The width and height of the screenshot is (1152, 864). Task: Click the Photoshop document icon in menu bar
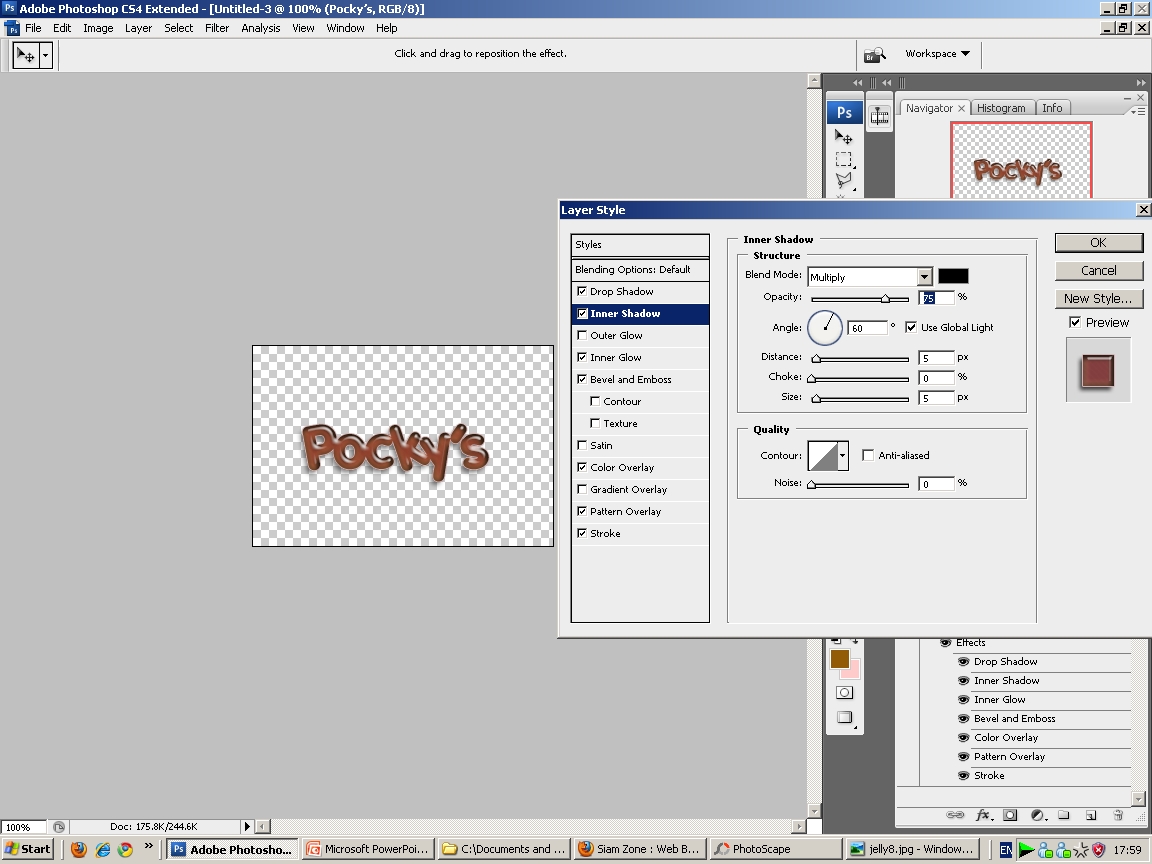click(x=12, y=29)
